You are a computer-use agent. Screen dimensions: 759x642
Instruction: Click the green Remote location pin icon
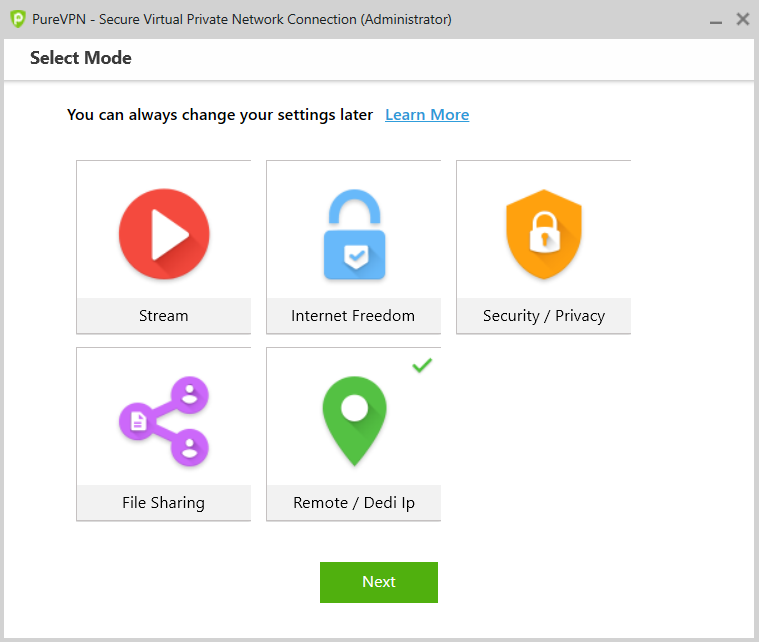click(354, 421)
